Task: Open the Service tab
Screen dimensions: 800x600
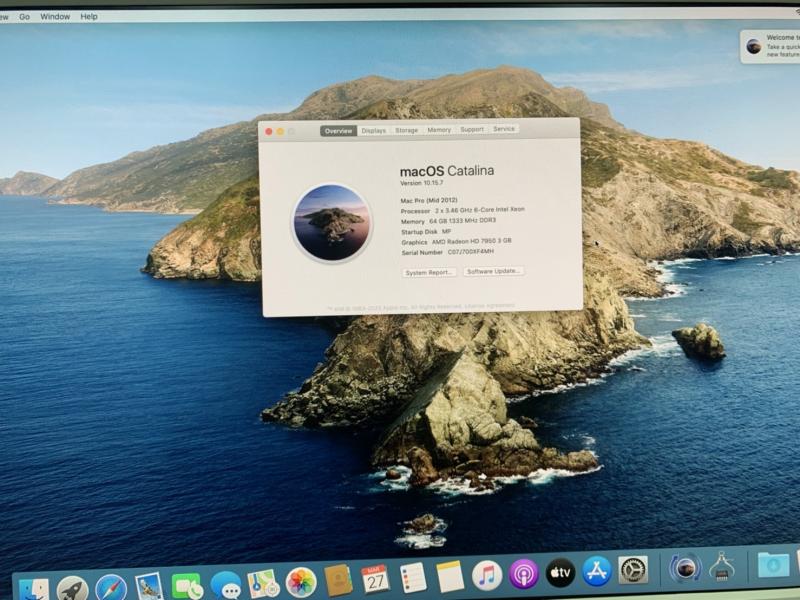Action: pyautogui.click(x=504, y=129)
